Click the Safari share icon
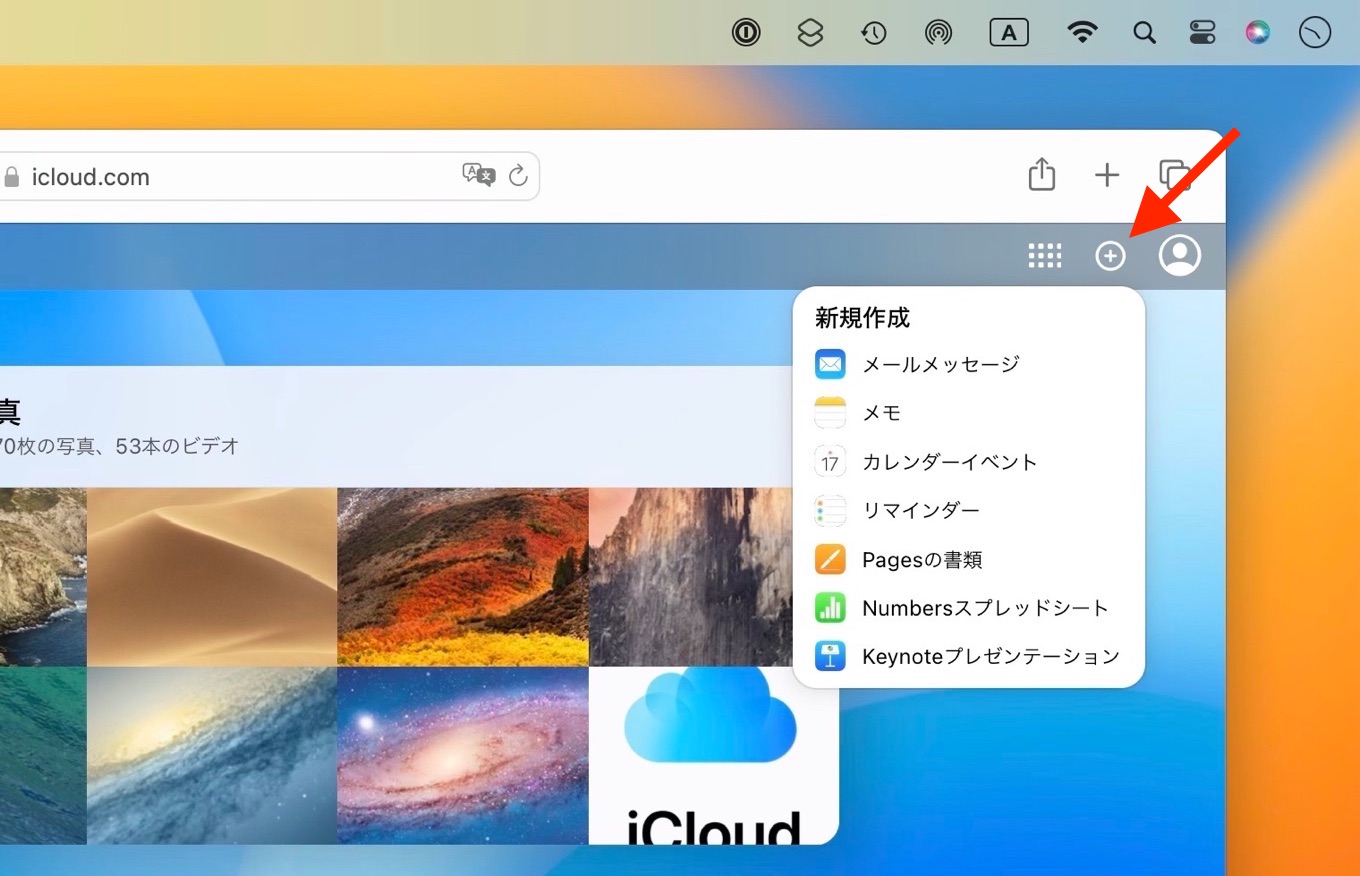This screenshot has height=876, width=1360. (1041, 174)
